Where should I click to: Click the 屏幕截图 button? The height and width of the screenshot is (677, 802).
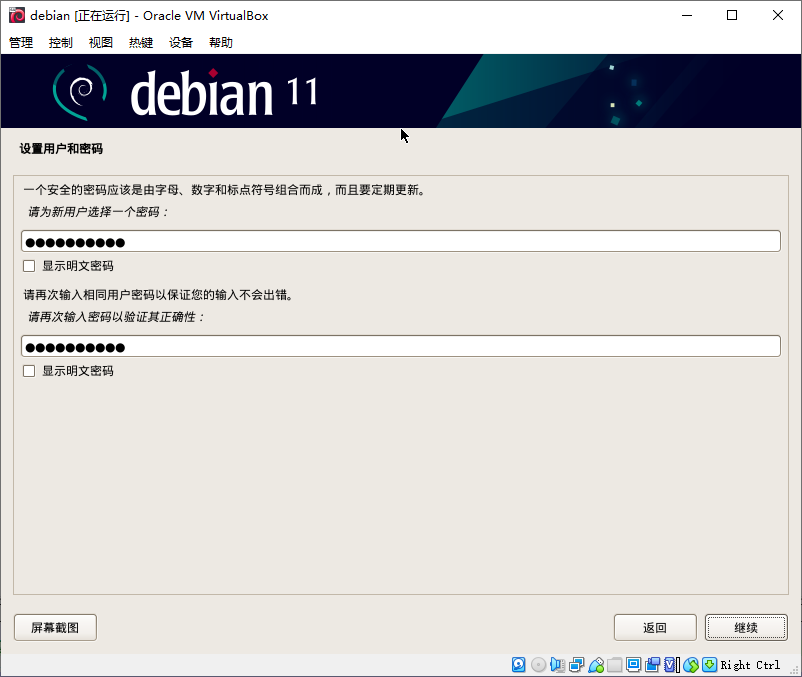coord(55,627)
